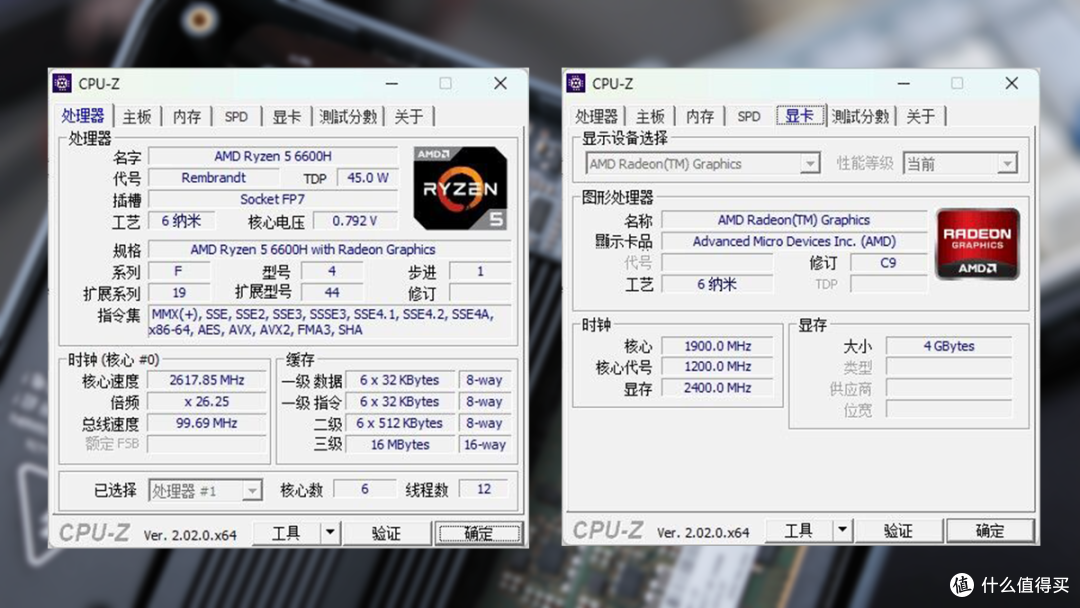Click the 0.792 V core voltage value
This screenshot has height=608, width=1080.
tap(355, 220)
